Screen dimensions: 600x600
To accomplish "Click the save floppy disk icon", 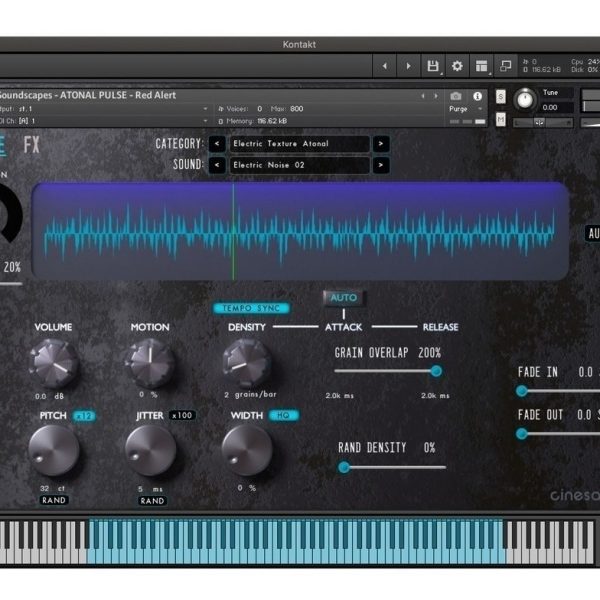I will 433,66.
